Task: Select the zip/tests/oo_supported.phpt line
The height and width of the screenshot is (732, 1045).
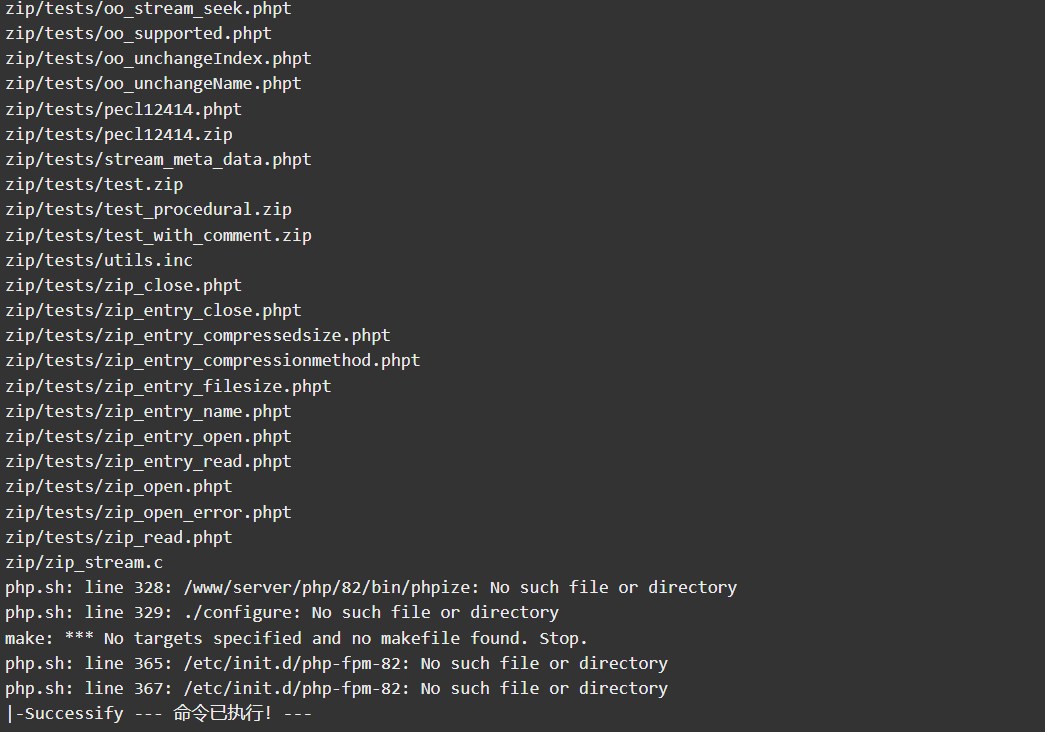Action: pos(138,34)
